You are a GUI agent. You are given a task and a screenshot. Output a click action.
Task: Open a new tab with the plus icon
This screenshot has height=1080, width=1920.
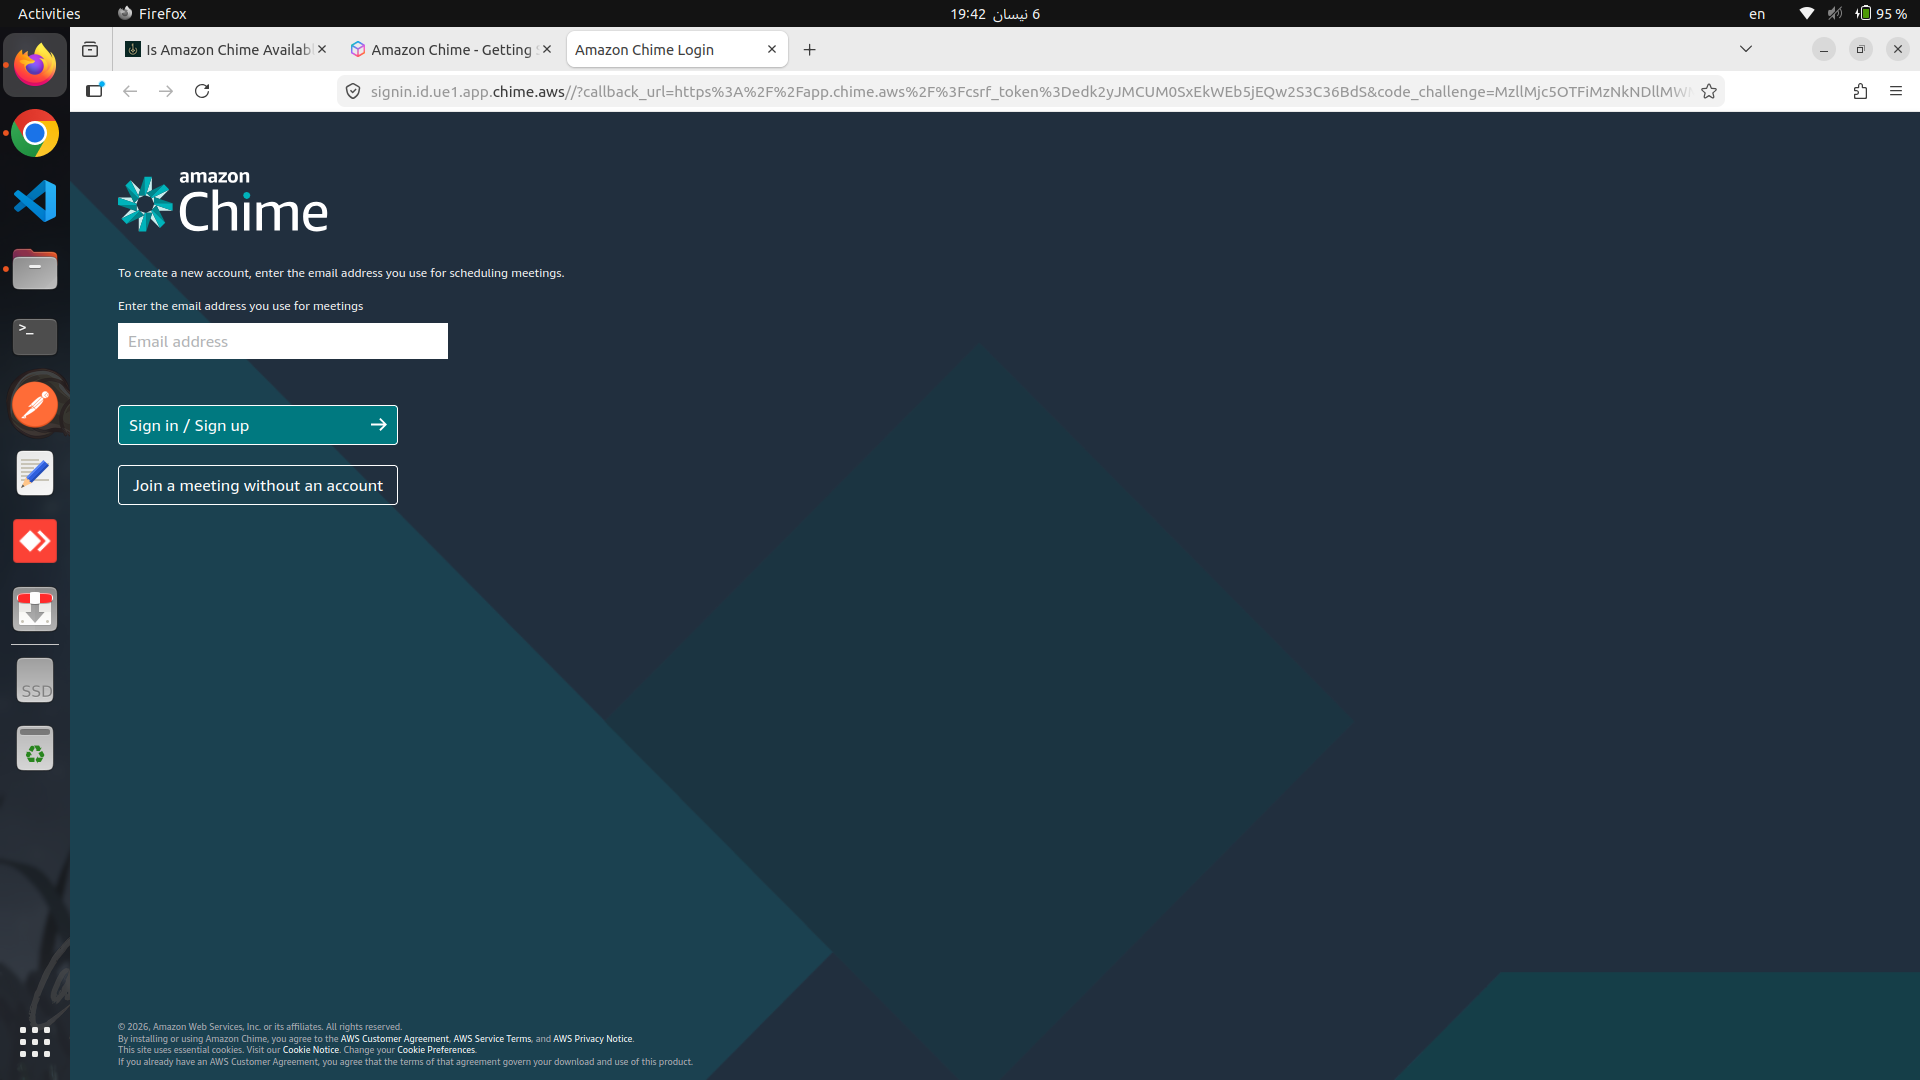tap(810, 49)
